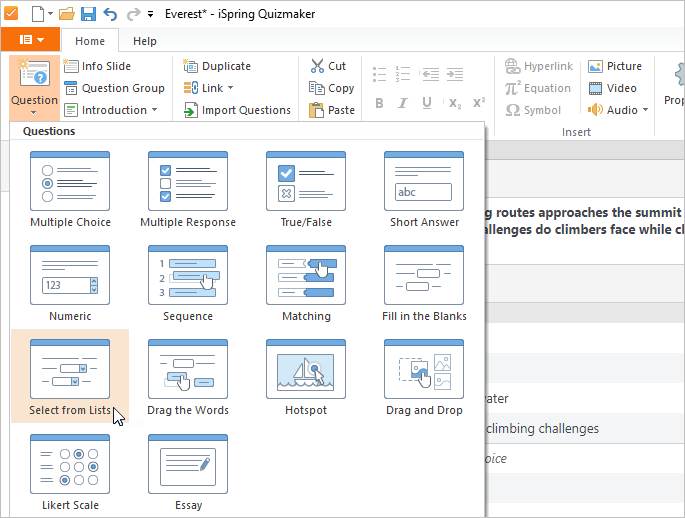Click the Duplicate button

pyautogui.click(x=217, y=66)
